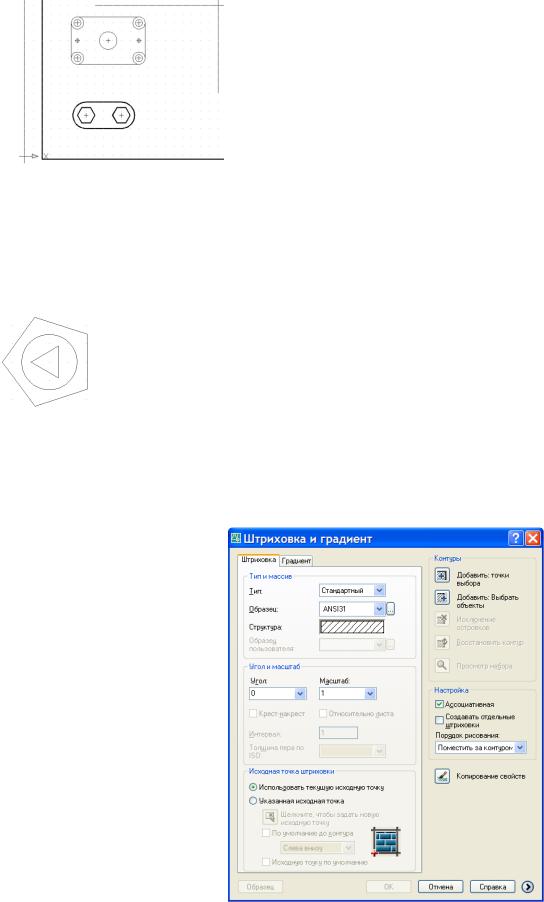Open the Слева внизу dropdown
Image resolution: width=544 pixels, height=902 pixels.
317,848
